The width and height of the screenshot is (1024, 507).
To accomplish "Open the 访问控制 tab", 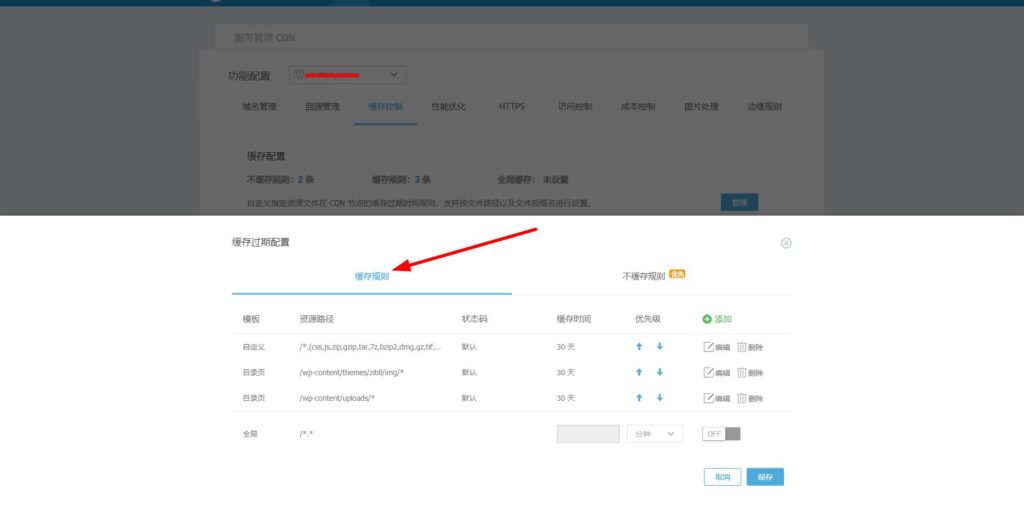I will [x=575, y=106].
